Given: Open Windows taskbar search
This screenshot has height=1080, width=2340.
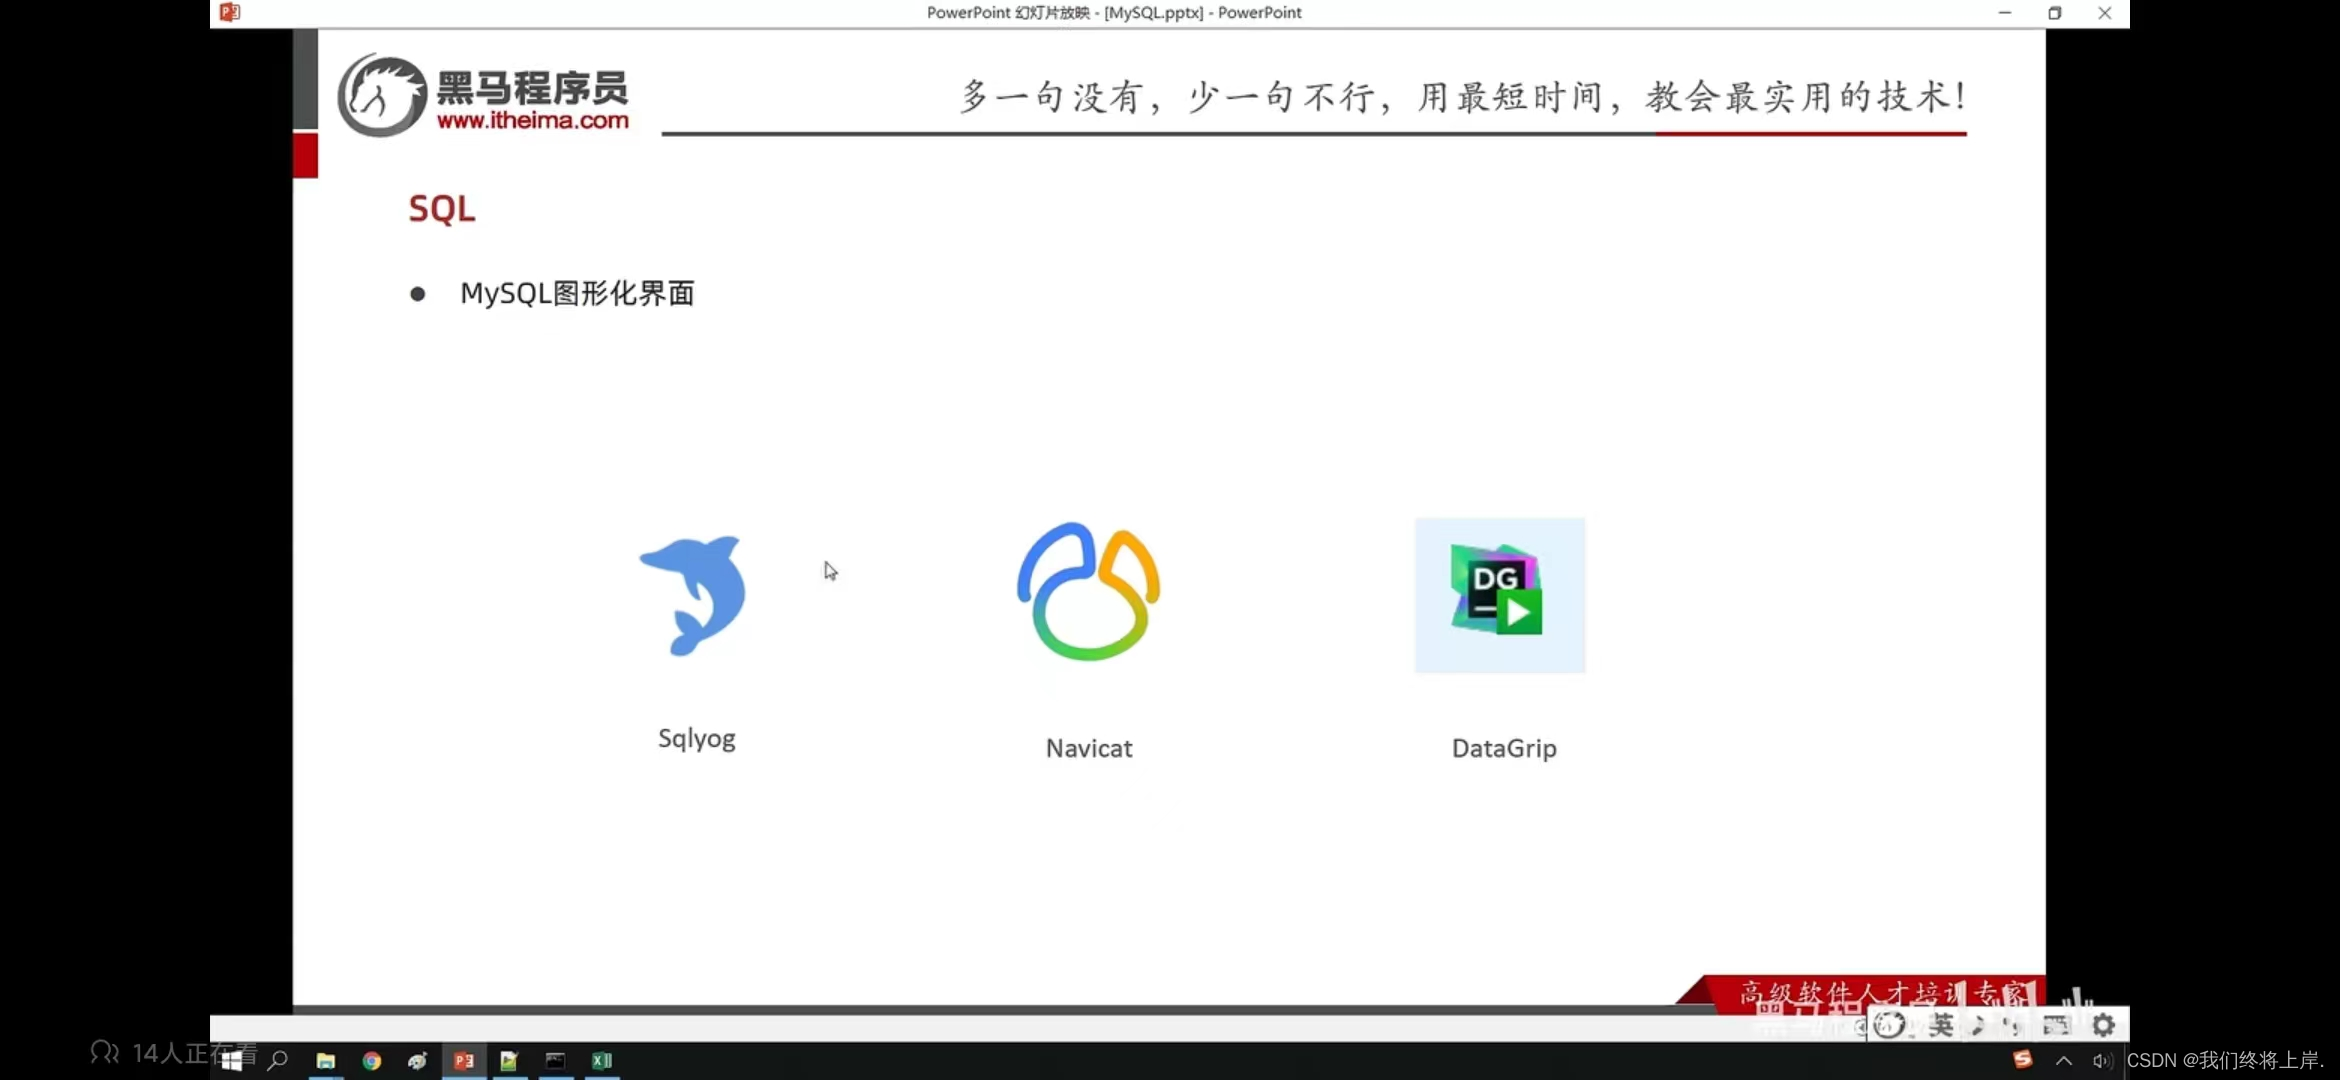Looking at the screenshot, I should [278, 1061].
